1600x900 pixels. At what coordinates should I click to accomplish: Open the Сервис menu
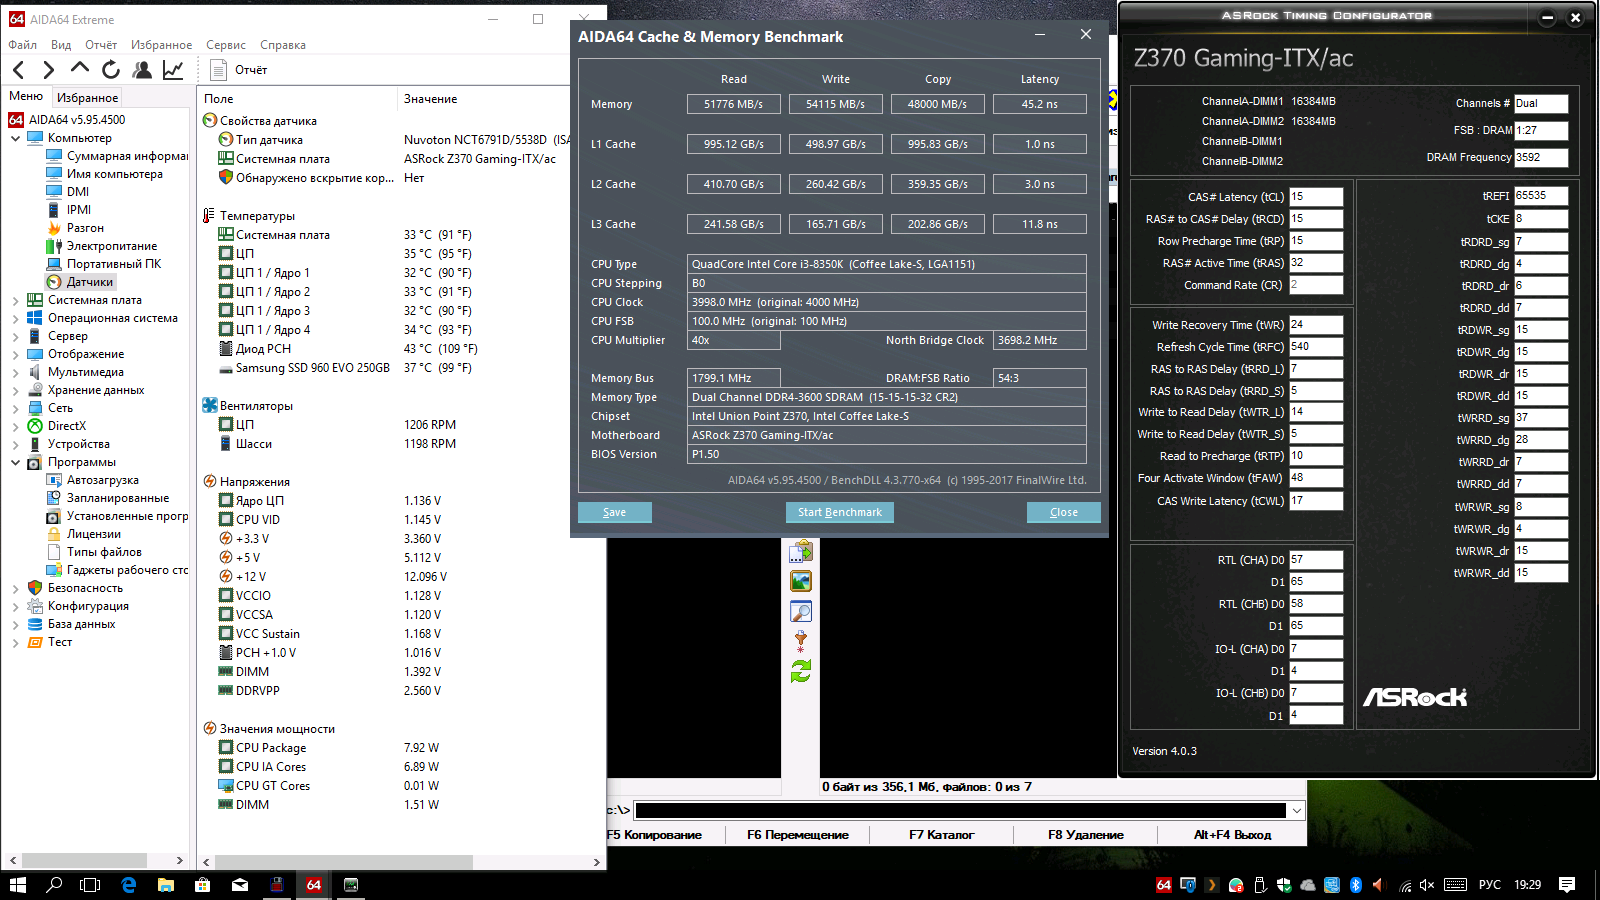[226, 45]
